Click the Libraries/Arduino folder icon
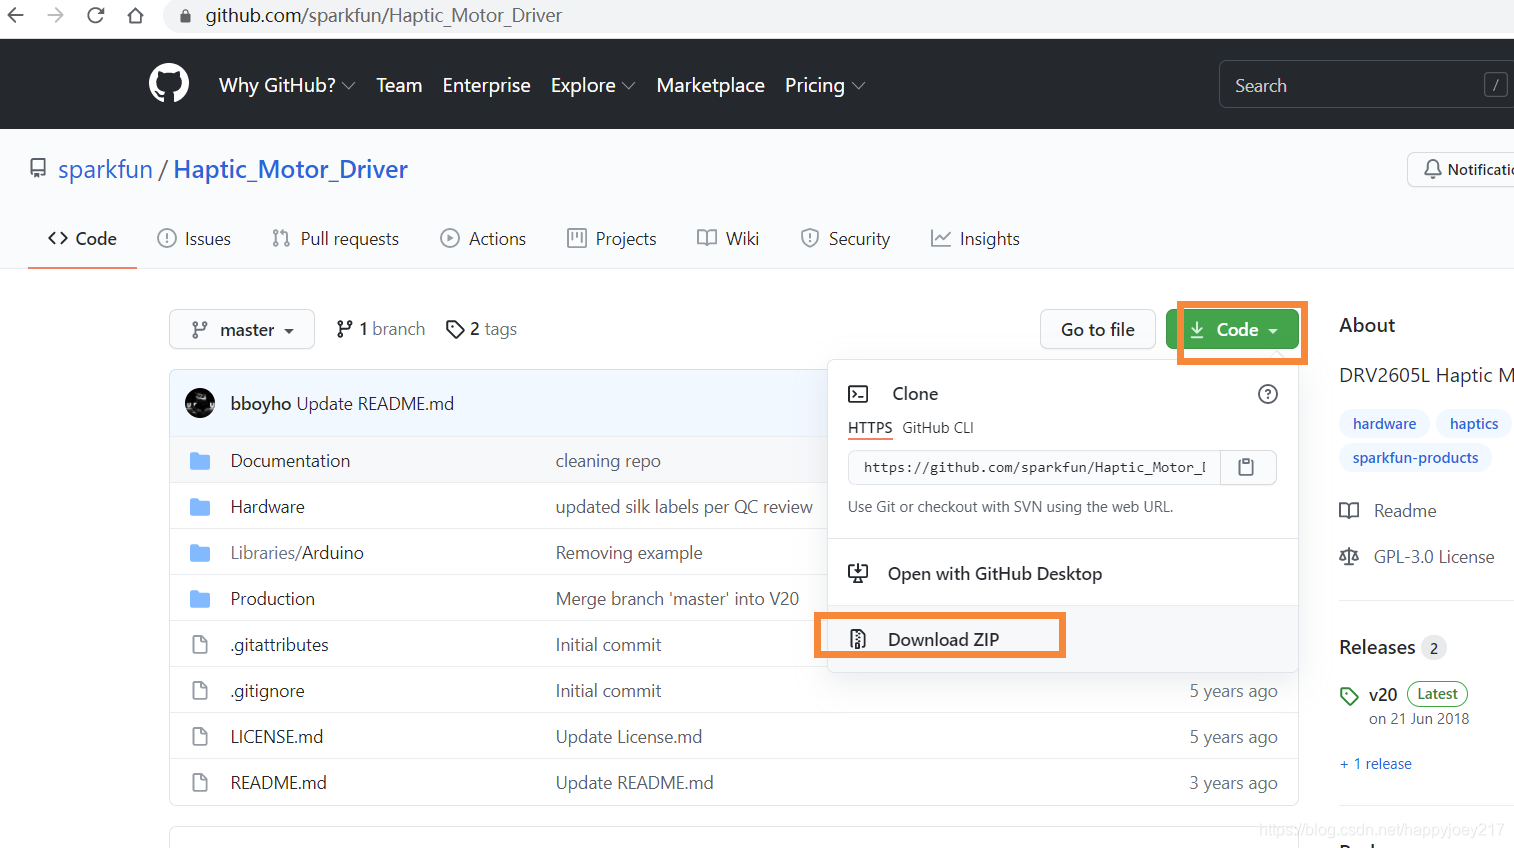This screenshot has width=1514, height=848. click(x=200, y=553)
